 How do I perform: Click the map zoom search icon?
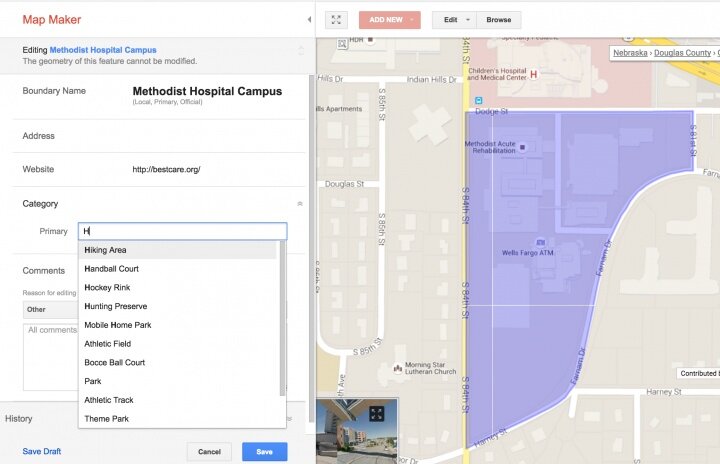(342, 44)
